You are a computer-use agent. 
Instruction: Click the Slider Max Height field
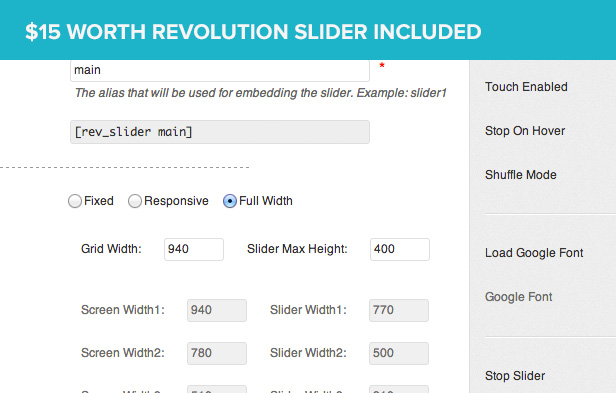(x=400, y=249)
